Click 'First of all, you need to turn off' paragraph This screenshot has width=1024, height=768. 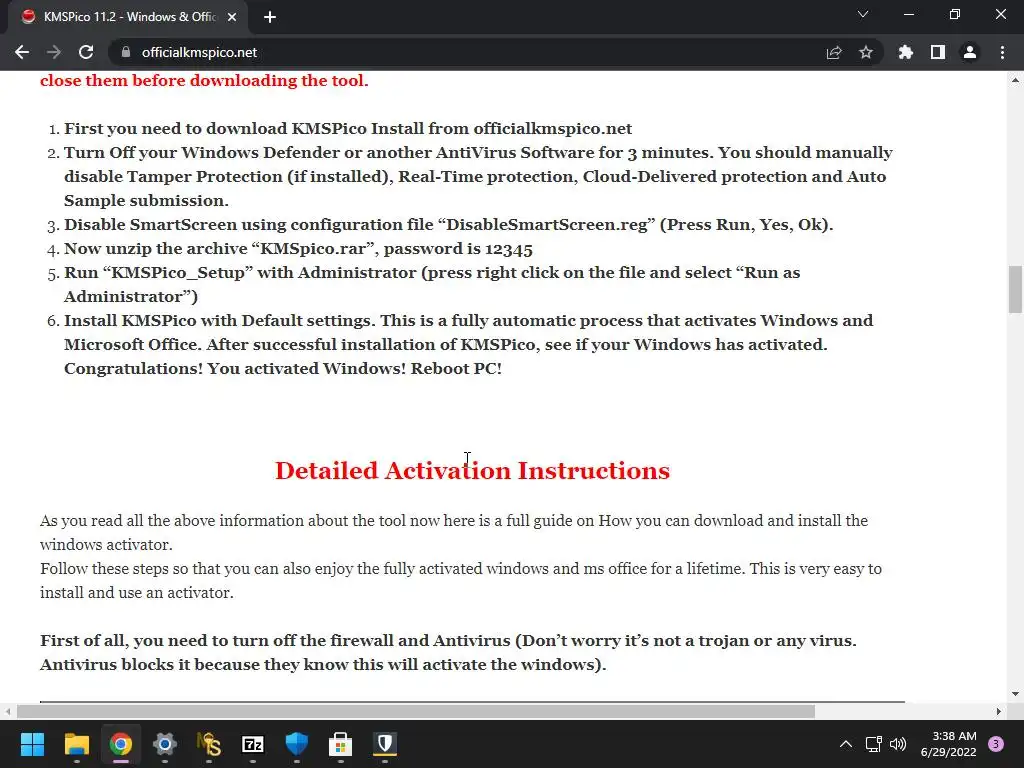tap(448, 652)
